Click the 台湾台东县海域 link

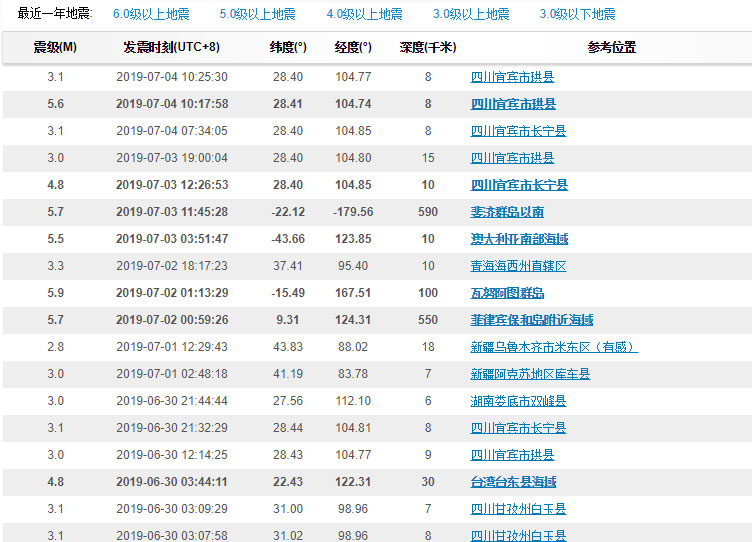[x=513, y=482]
